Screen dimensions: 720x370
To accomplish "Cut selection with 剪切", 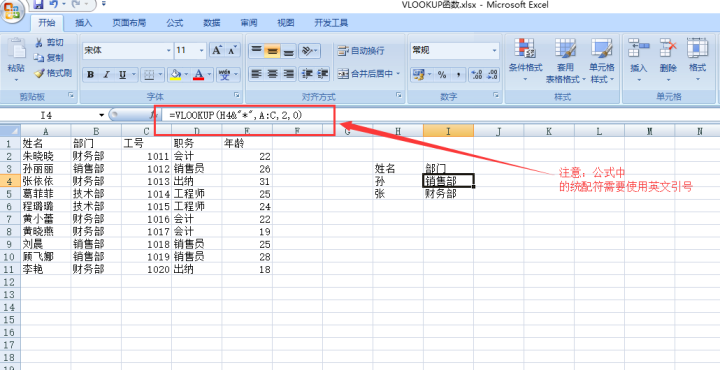I will click(49, 43).
